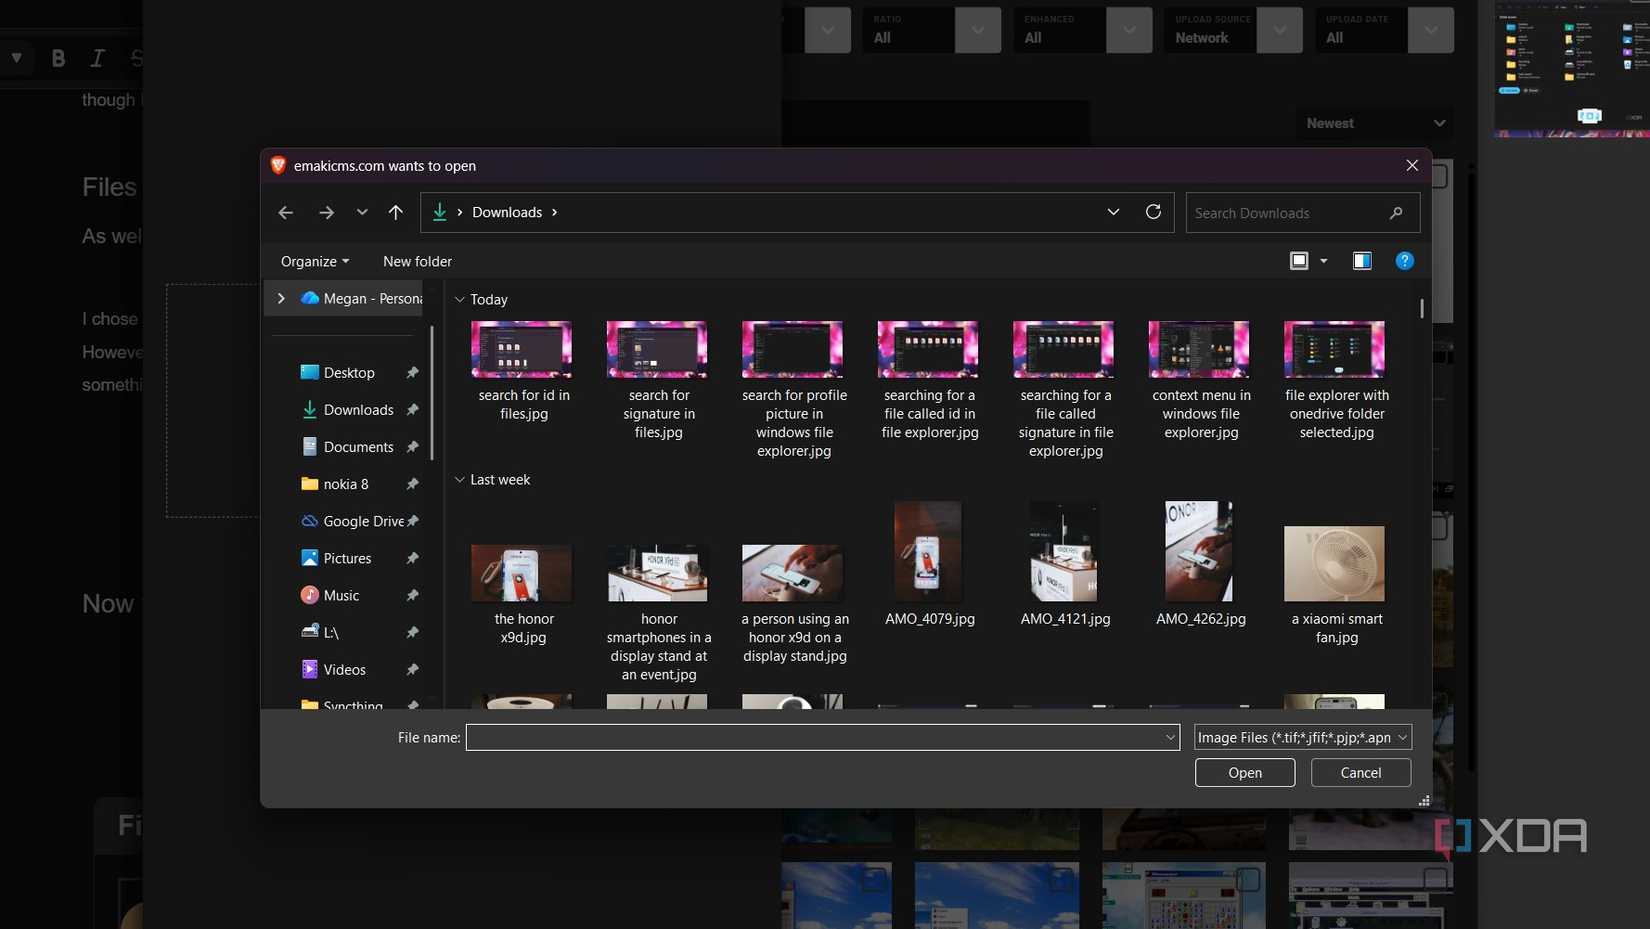The image size is (1650, 929).
Task: Select searching for a file called signature file
Action: click(1065, 390)
